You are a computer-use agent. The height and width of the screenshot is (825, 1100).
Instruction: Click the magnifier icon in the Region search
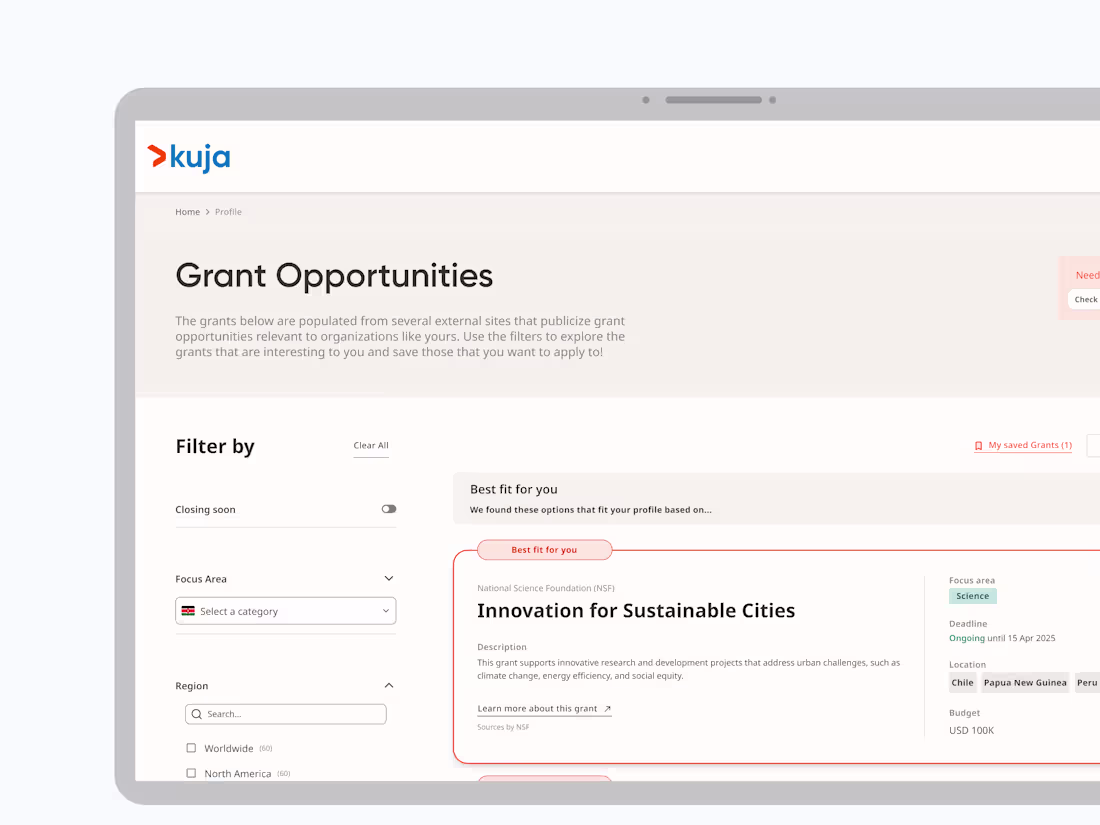click(x=197, y=713)
